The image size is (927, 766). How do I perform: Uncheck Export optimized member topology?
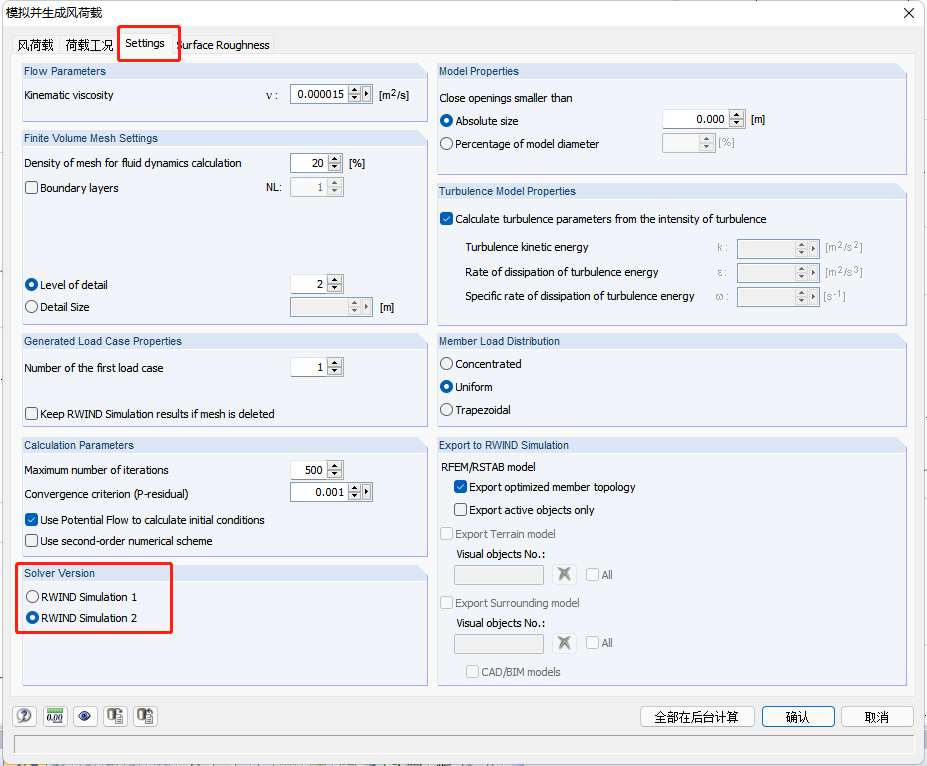click(x=461, y=486)
